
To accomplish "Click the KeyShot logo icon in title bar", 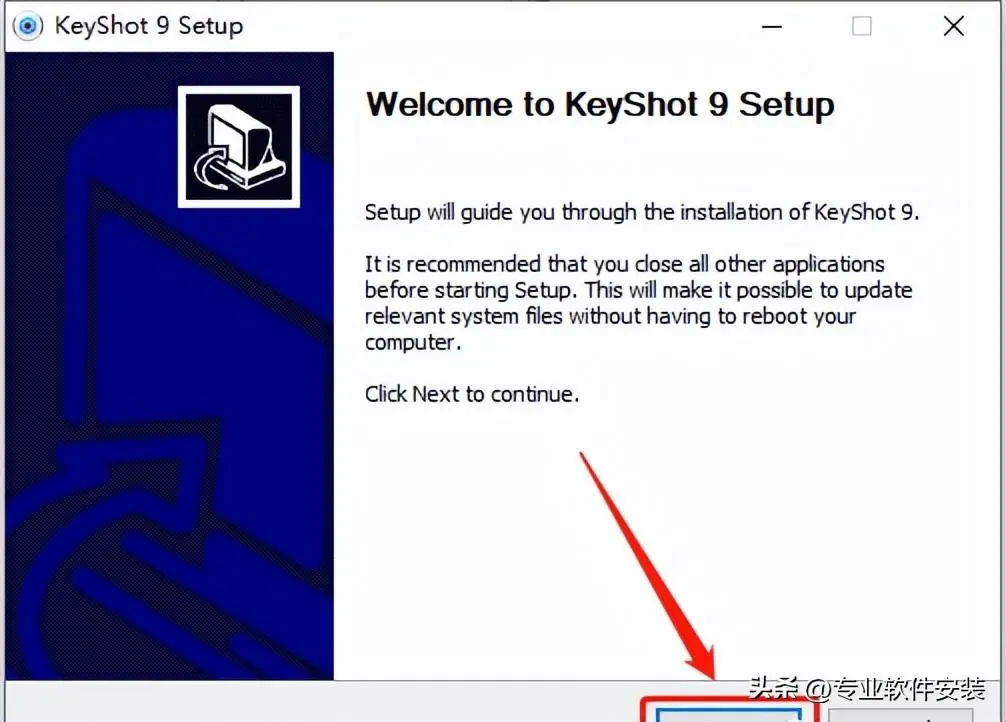I will (x=28, y=26).
